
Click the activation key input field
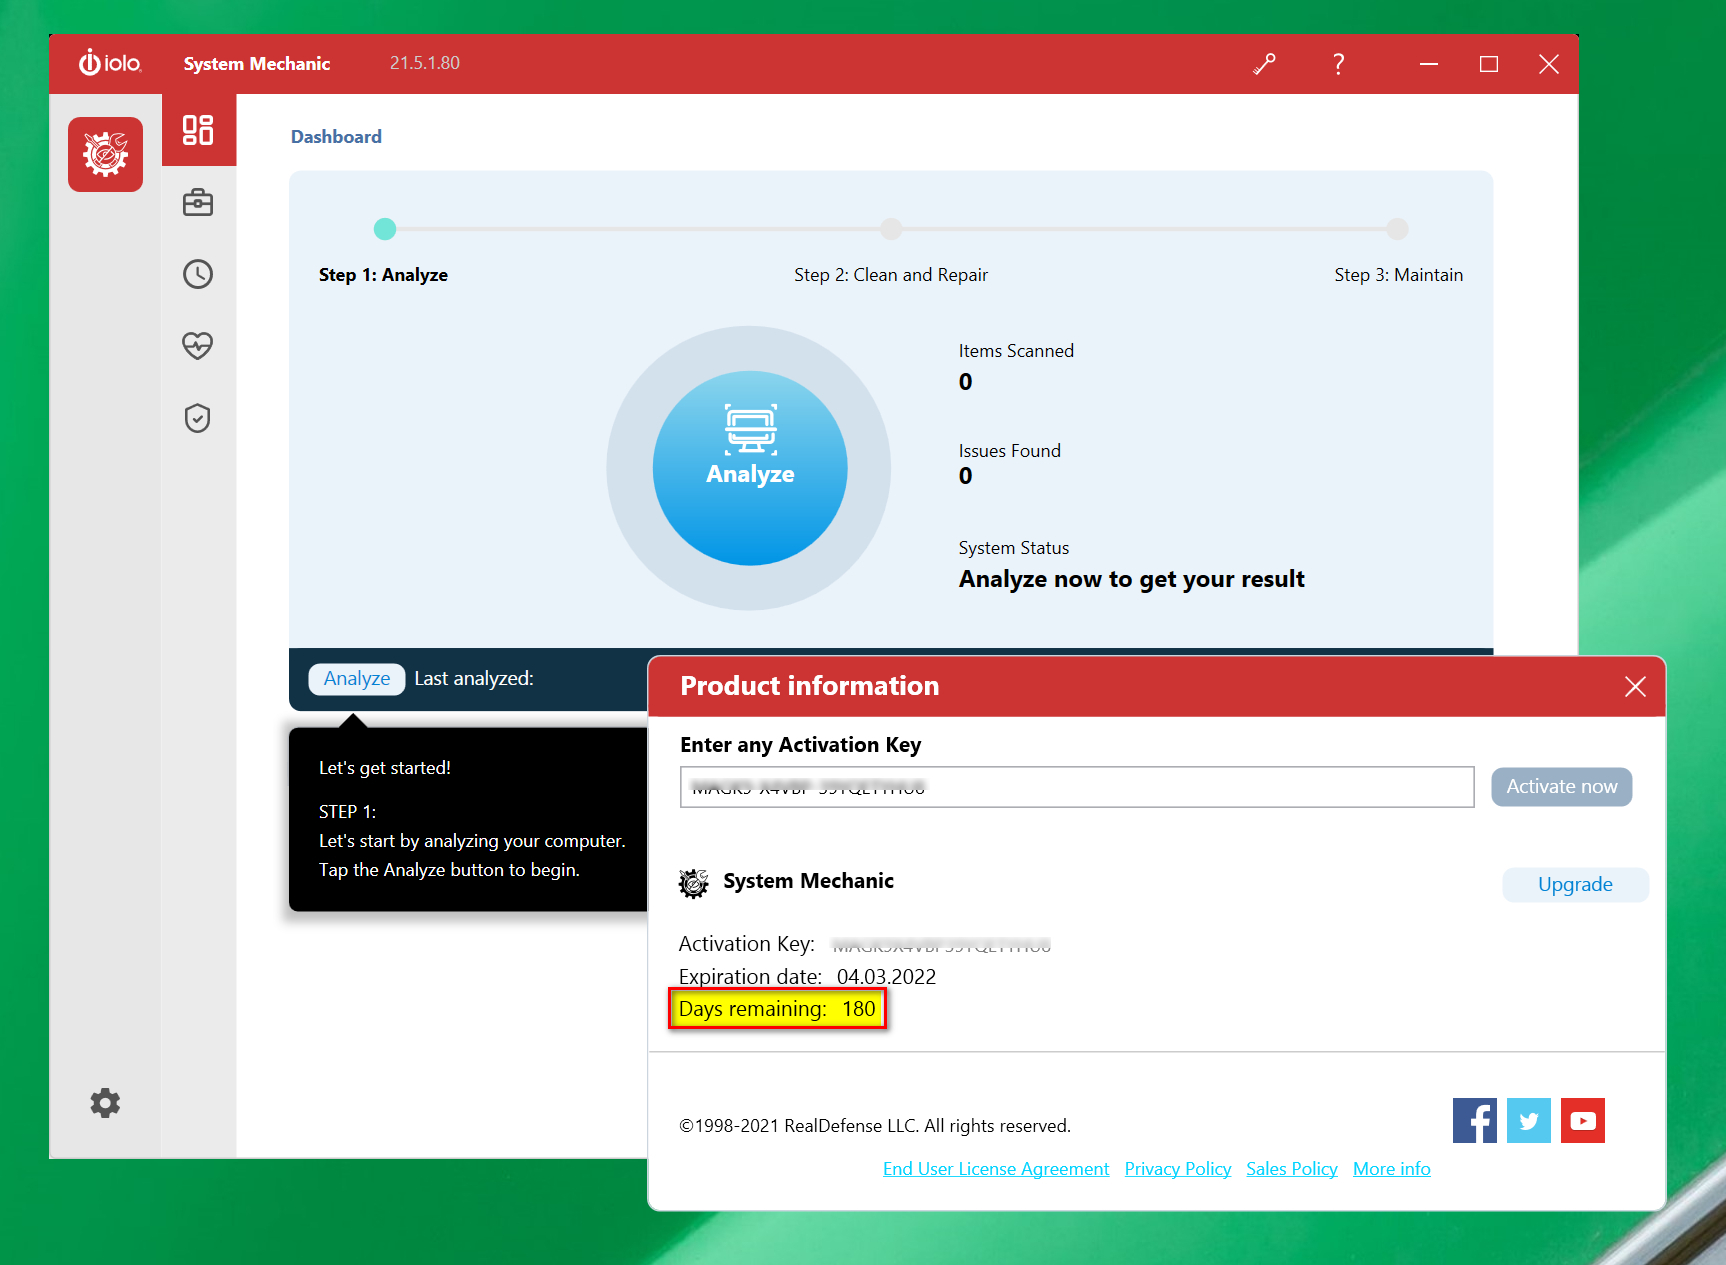coord(1076,787)
